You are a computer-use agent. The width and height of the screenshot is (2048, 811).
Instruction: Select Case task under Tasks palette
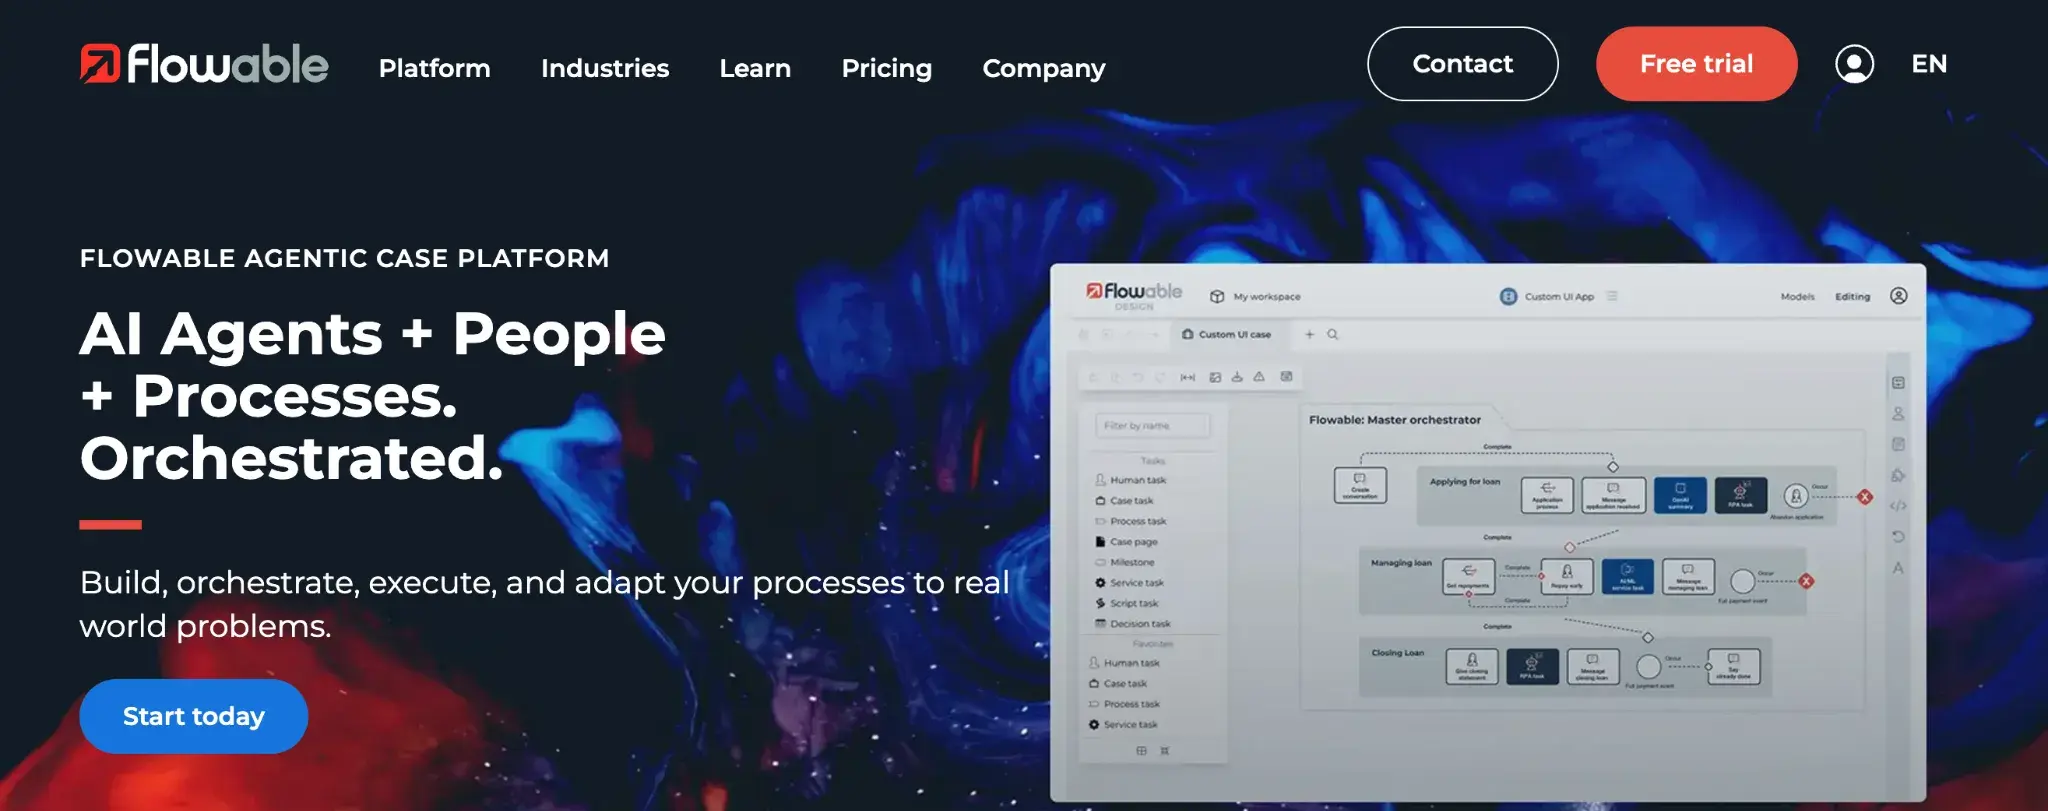pyautogui.click(x=1125, y=501)
